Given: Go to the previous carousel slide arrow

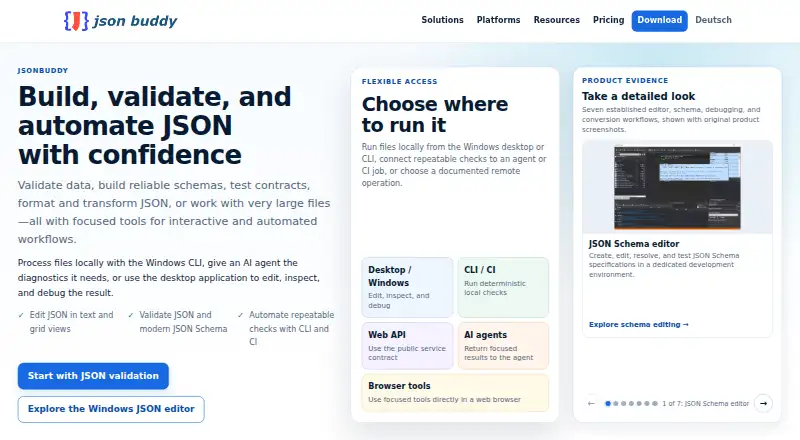Looking at the screenshot, I should (591, 403).
